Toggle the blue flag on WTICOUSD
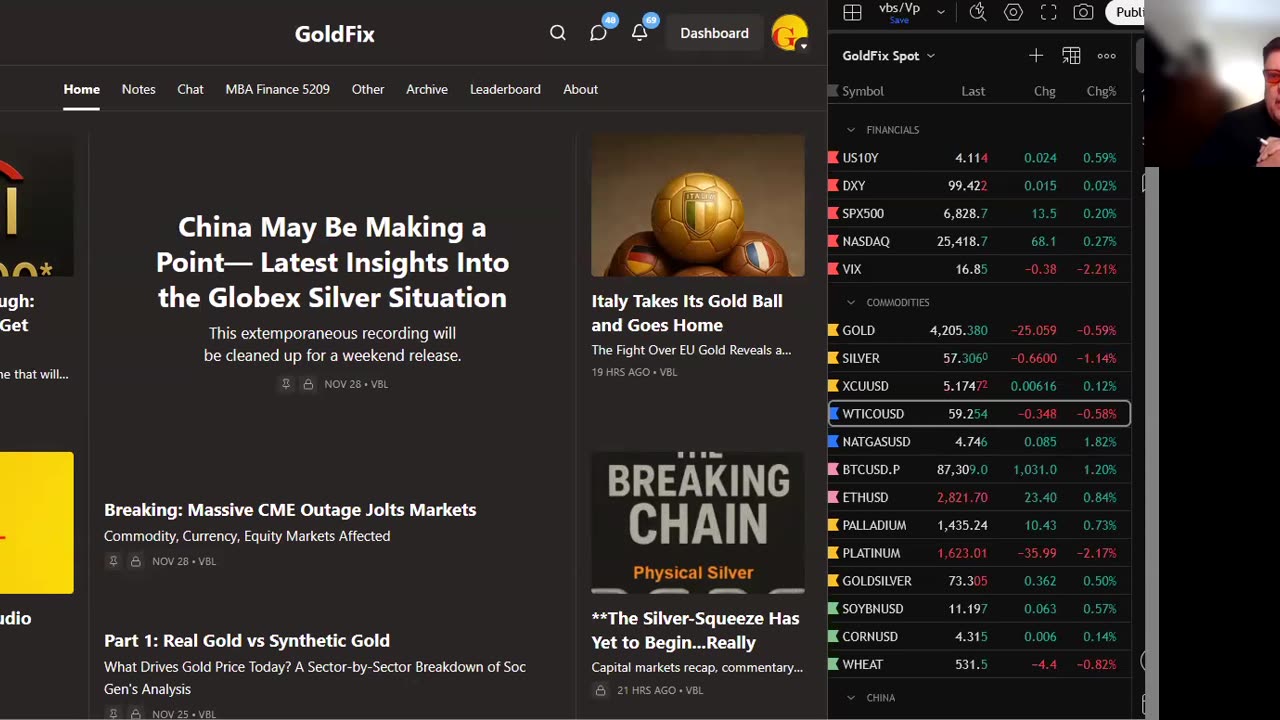 (834, 414)
